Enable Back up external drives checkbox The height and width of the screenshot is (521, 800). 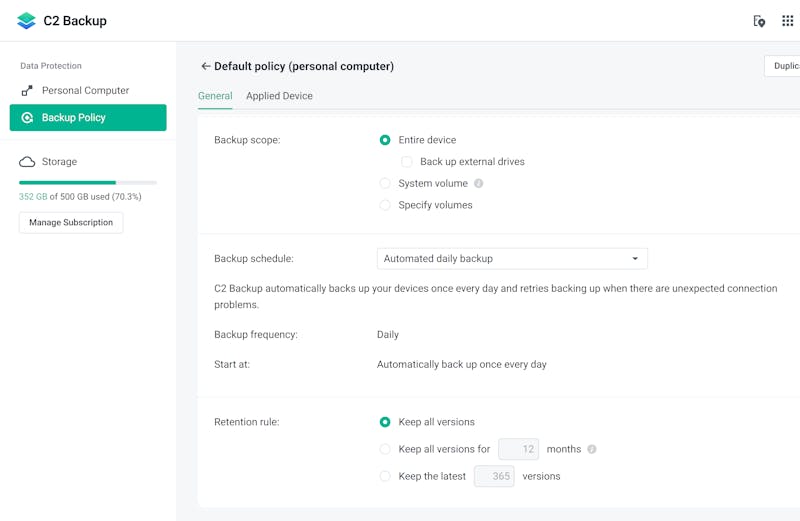[x=407, y=162]
